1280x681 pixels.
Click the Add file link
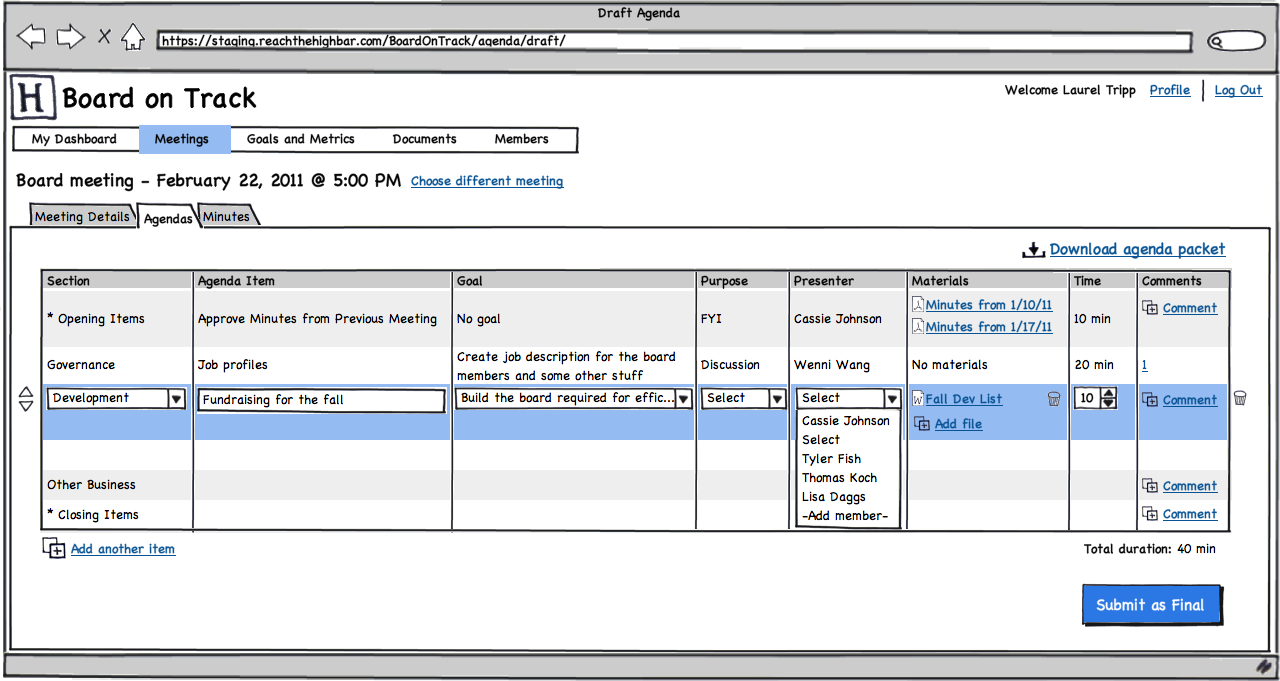[x=958, y=424]
